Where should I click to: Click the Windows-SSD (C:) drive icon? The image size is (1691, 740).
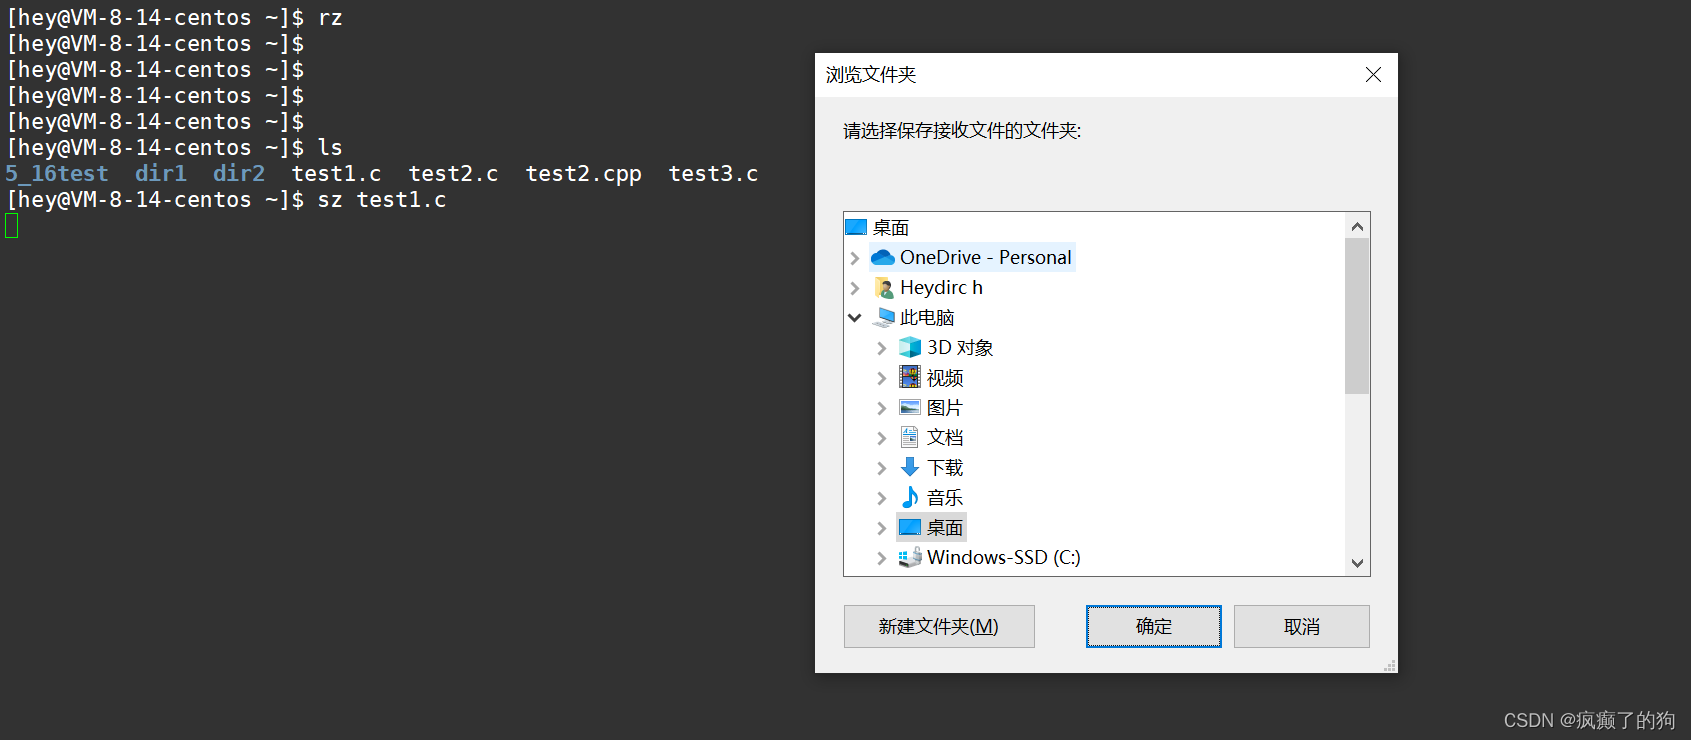[910, 557]
